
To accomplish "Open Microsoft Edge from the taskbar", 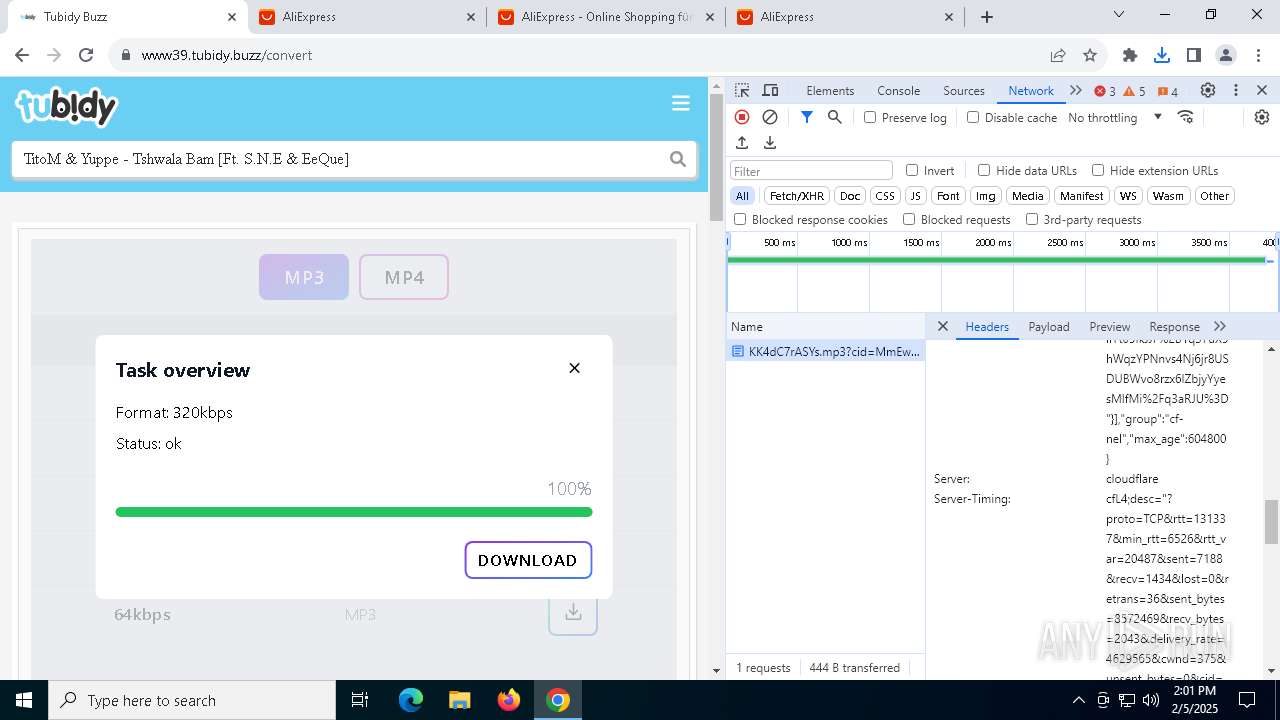I will pyautogui.click(x=411, y=700).
